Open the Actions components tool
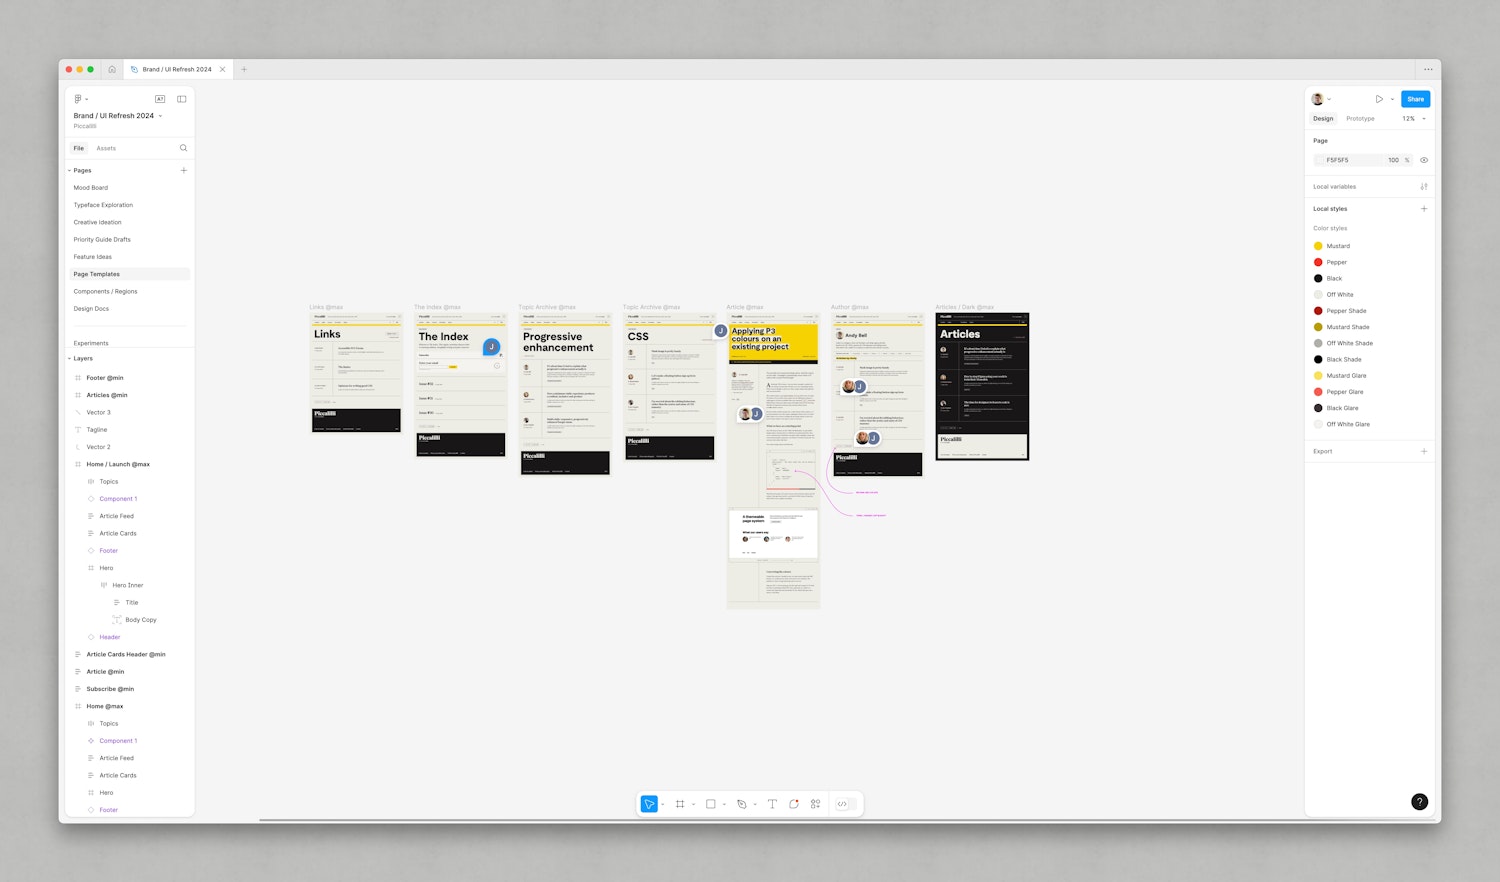Screen dimensions: 1500x882 click(x=816, y=804)
